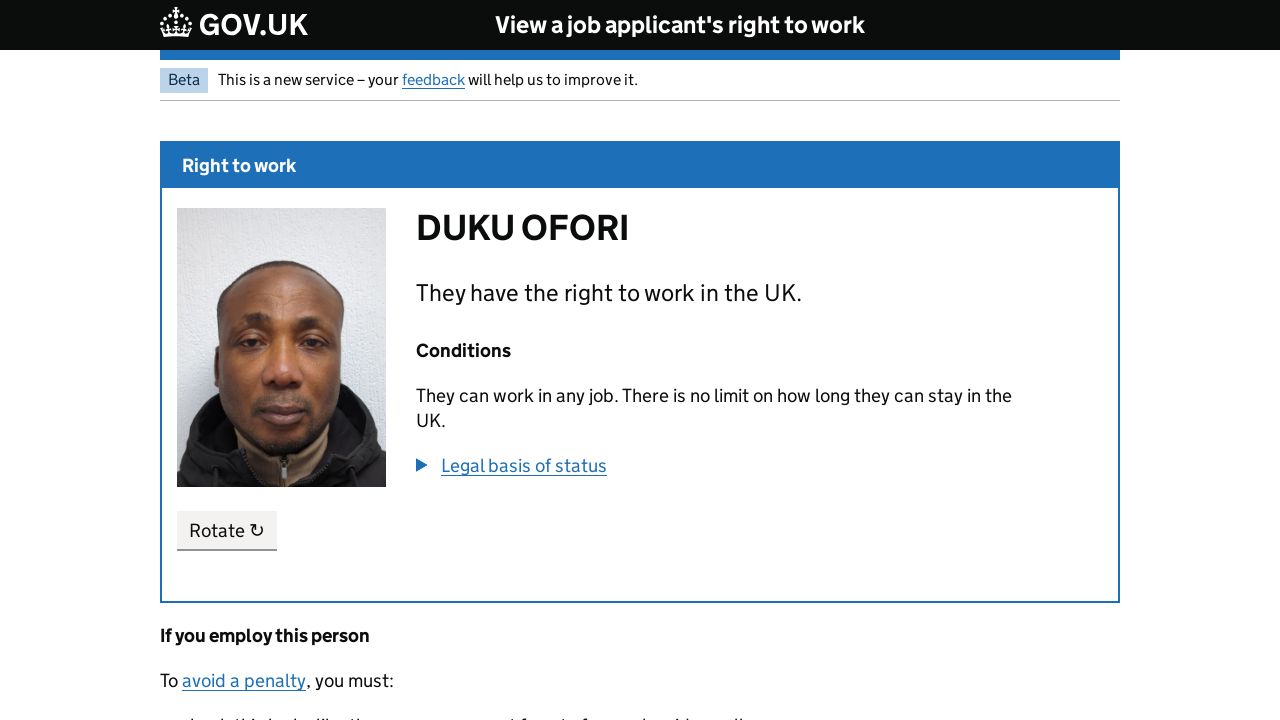
Task: Click the 'you must:' text after the penalty link
Action: coord(354,681)
